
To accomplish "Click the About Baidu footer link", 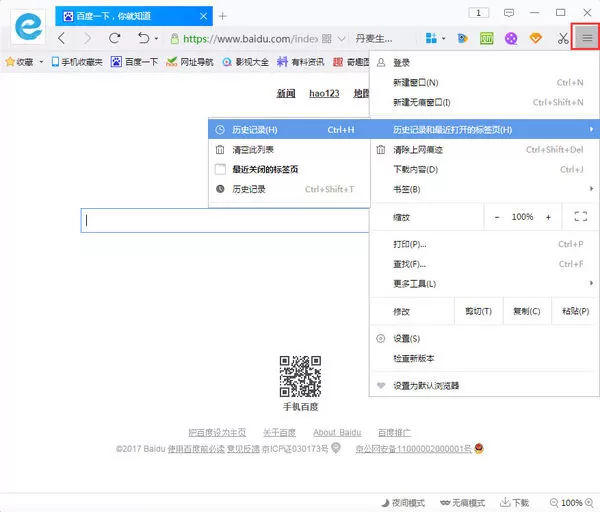I will pyautogui.click(x=337, y=432).
